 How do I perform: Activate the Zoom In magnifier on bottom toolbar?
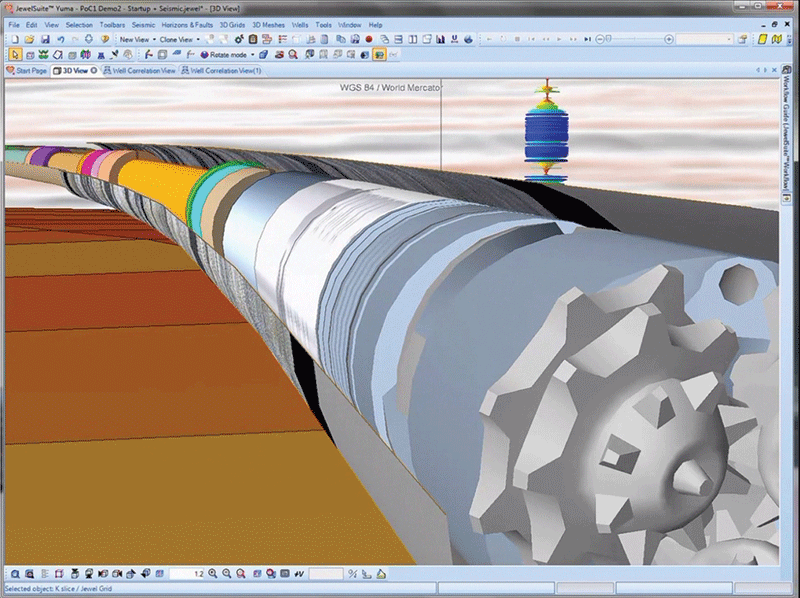(x=214, y=575)
